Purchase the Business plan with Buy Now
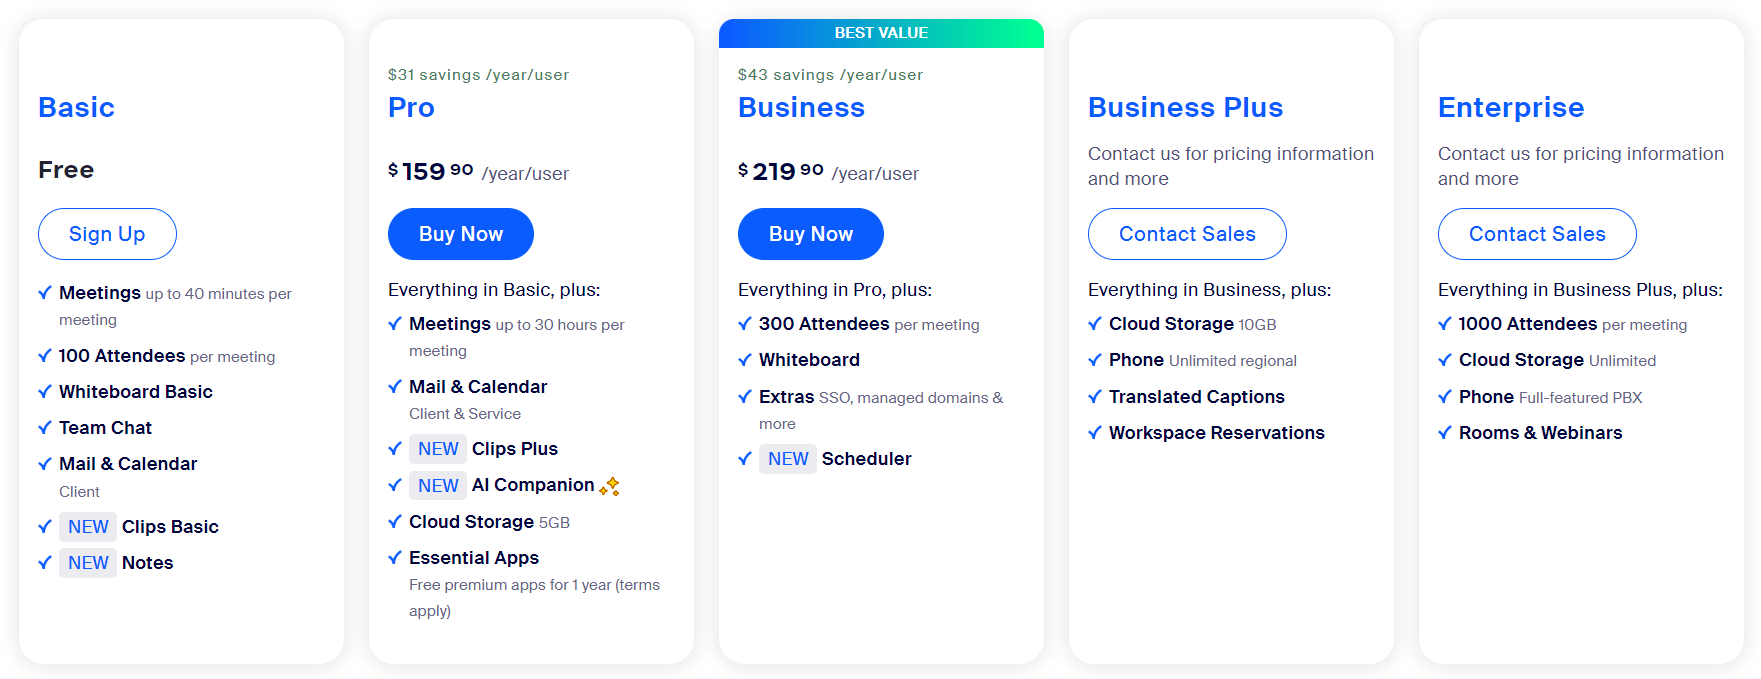Viewport: 1761px width, 679px height. pos(811,234)
